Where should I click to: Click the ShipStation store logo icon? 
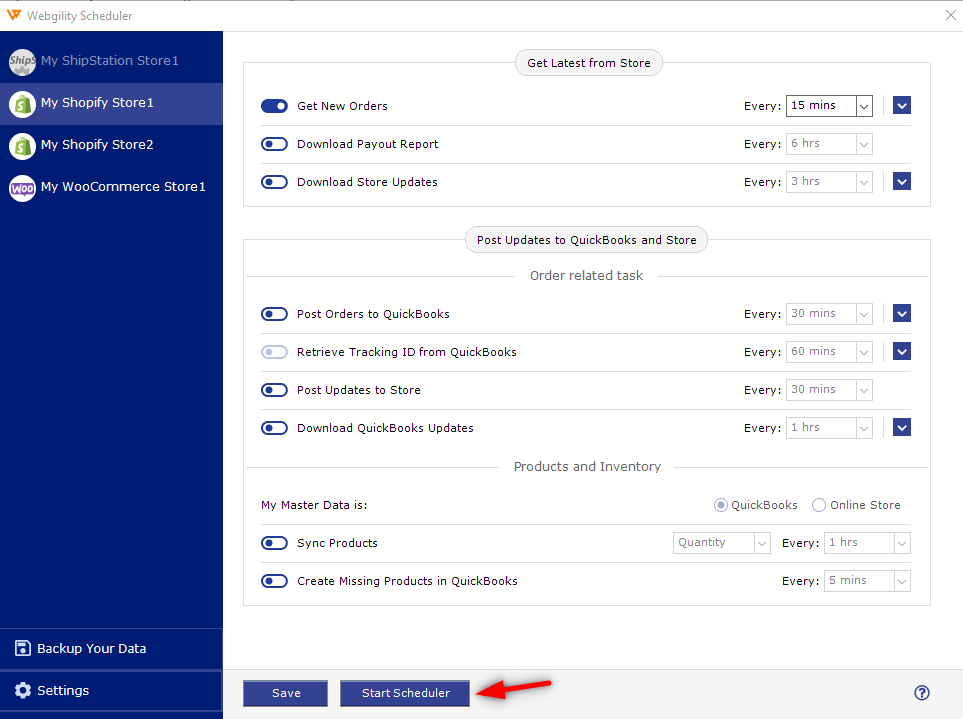click(22, 61)
